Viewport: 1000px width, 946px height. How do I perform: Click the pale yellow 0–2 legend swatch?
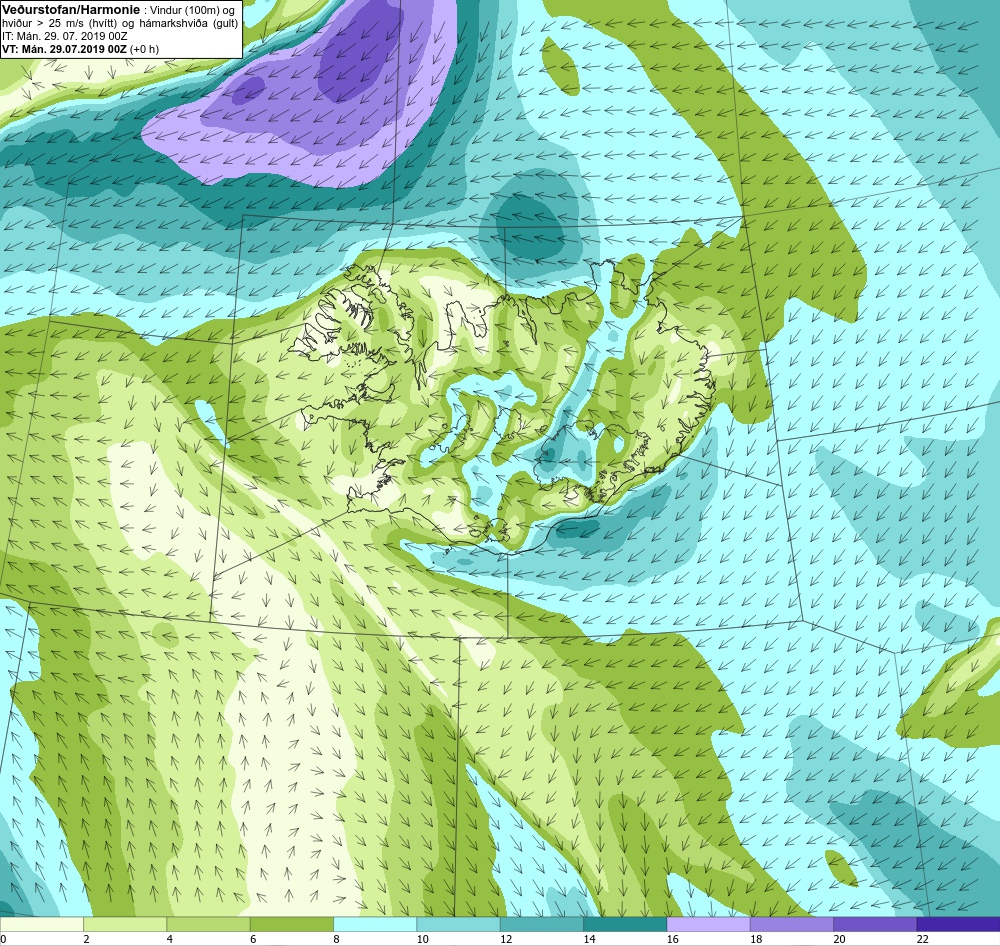click(41, 924)
